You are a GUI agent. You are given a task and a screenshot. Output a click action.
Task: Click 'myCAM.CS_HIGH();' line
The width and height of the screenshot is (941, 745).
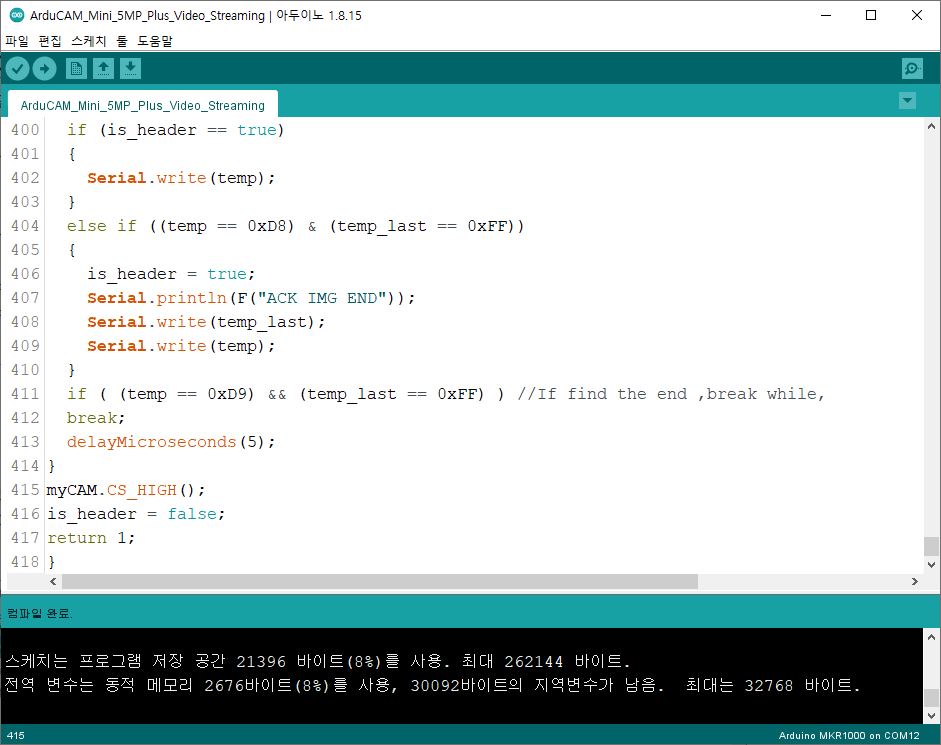click(126, 490)
